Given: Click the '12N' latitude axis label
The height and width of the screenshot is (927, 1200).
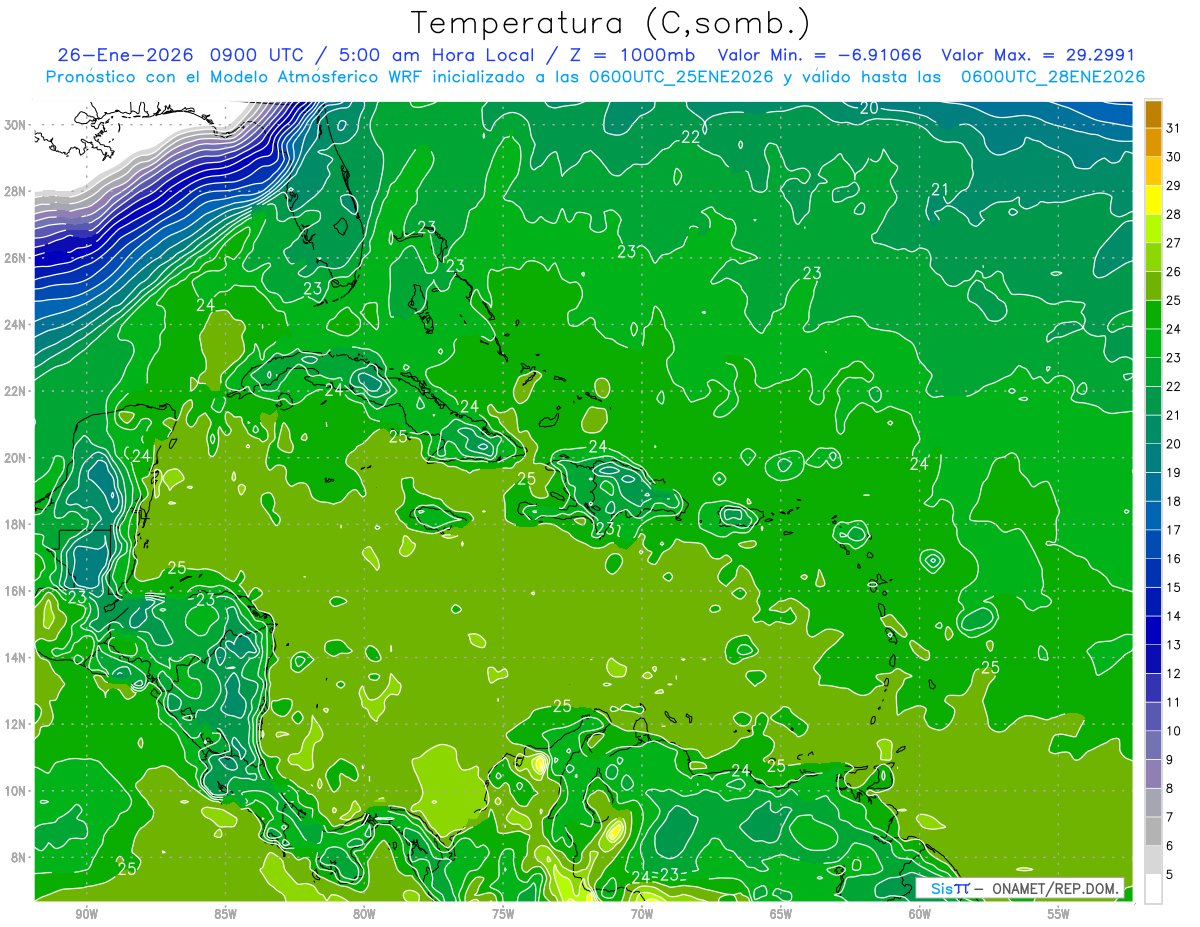Looking at the screenshot, I should 16,724.
